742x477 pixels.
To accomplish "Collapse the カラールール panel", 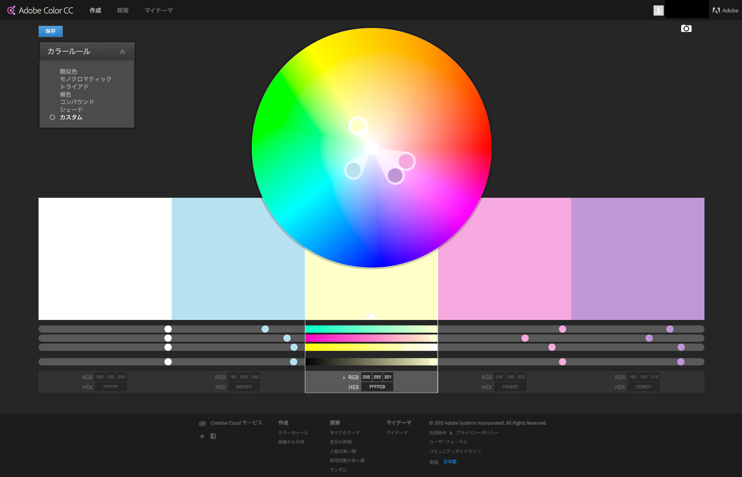I will [x=123, y=52].
